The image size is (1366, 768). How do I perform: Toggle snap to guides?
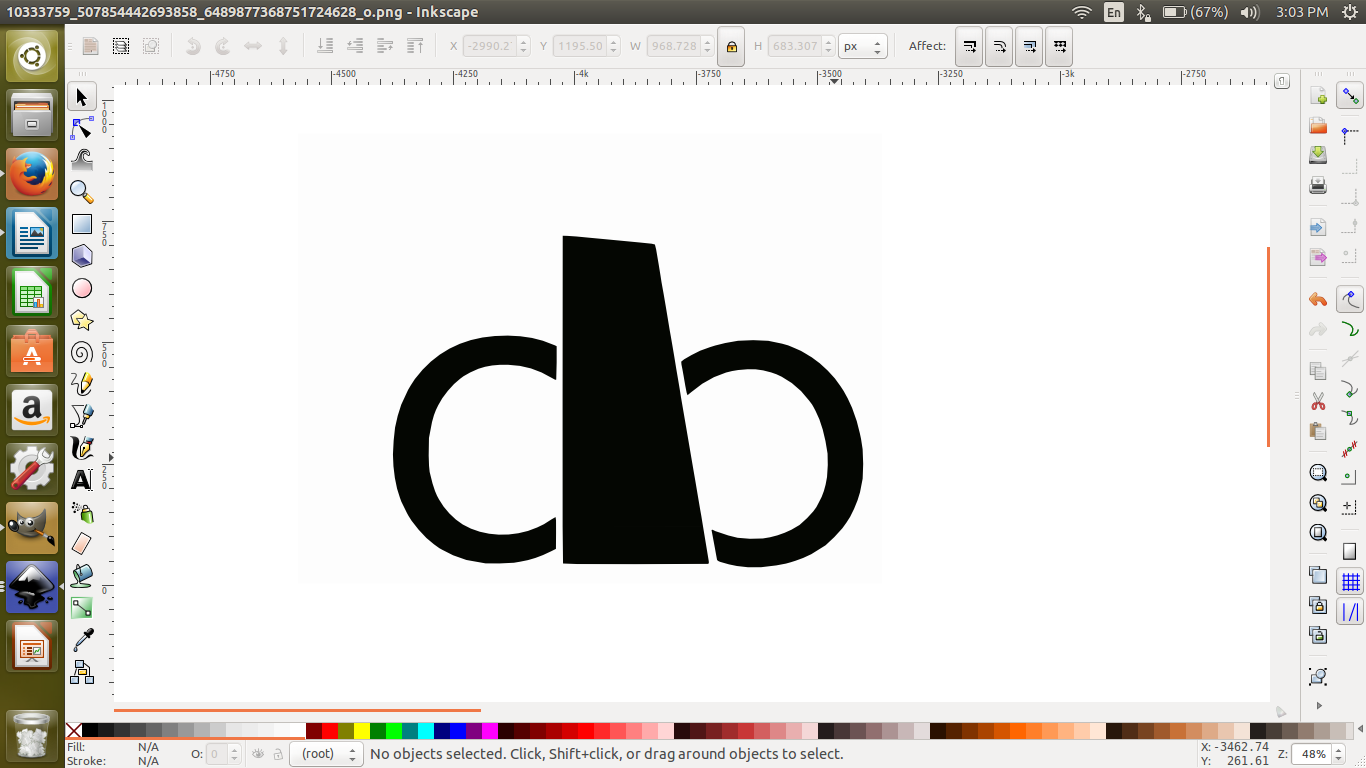[1351, 612]
